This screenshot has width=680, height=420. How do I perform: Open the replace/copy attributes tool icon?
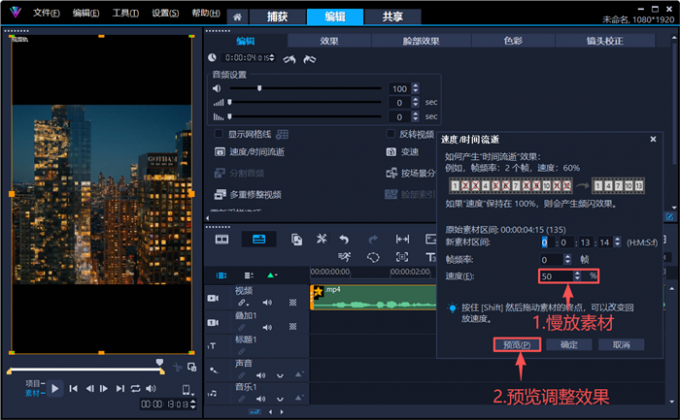297,239
